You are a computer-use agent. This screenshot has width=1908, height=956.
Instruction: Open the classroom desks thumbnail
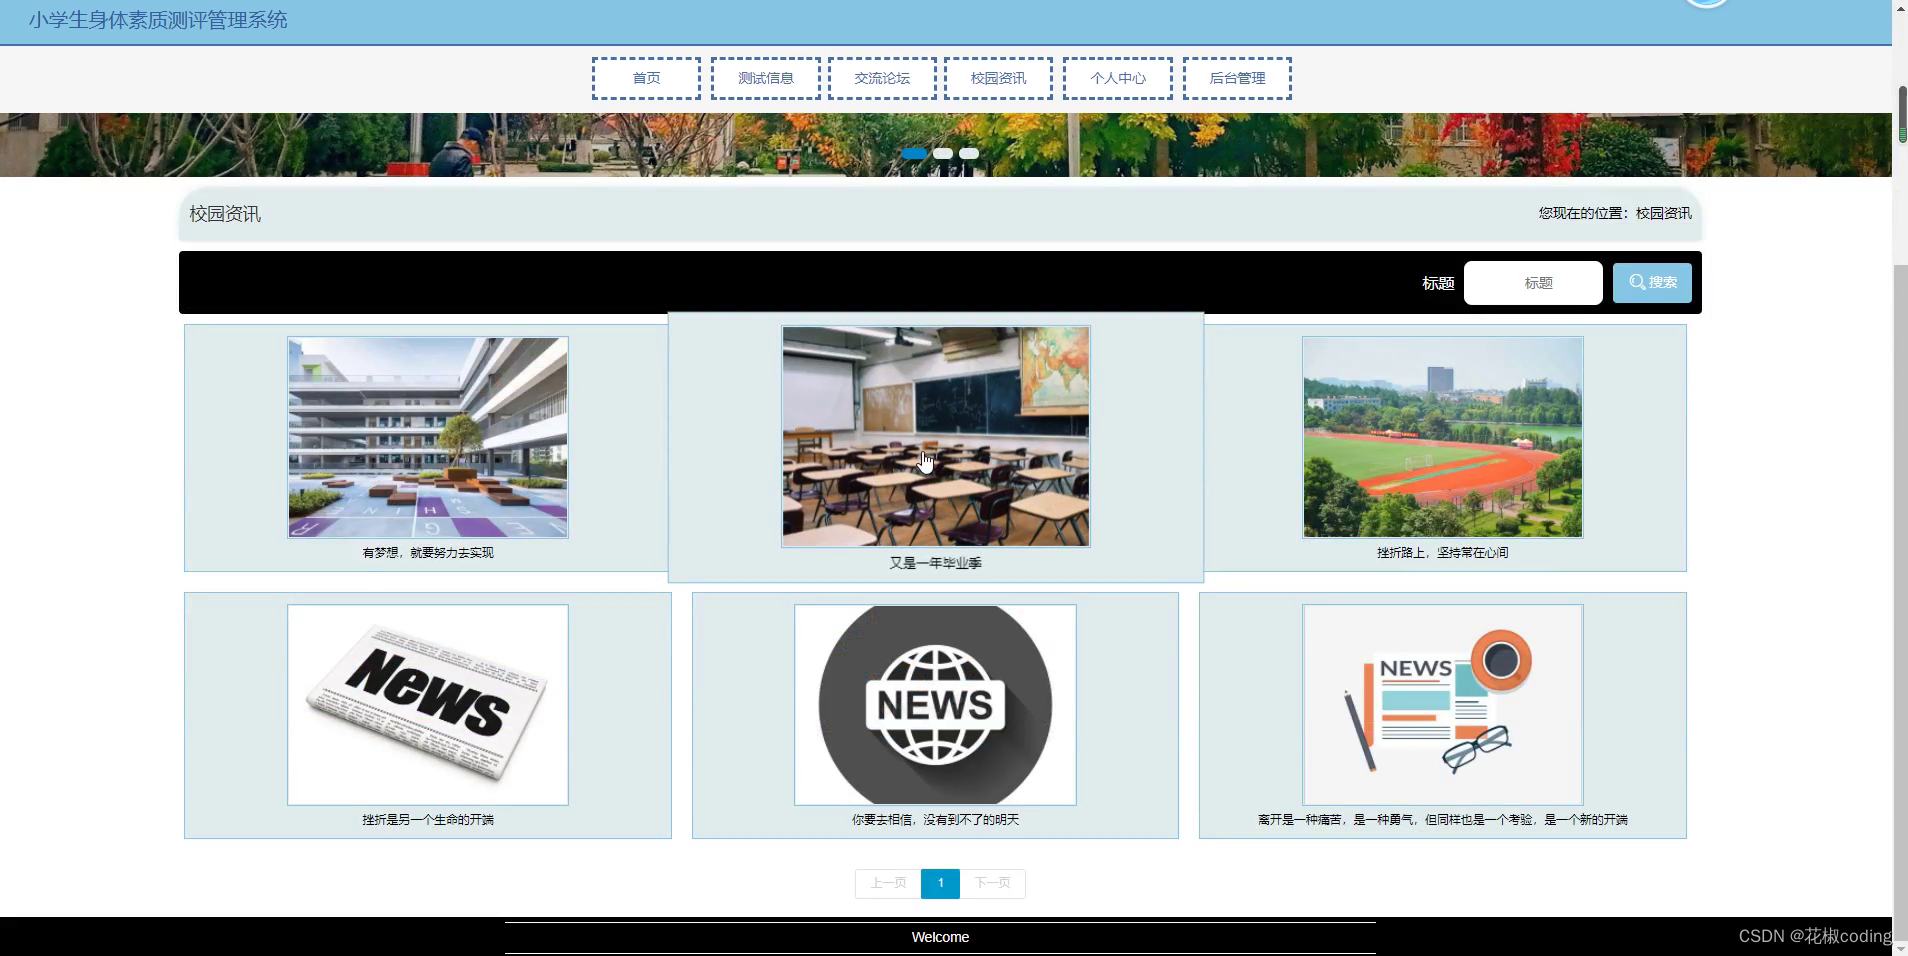click(936, 436)
